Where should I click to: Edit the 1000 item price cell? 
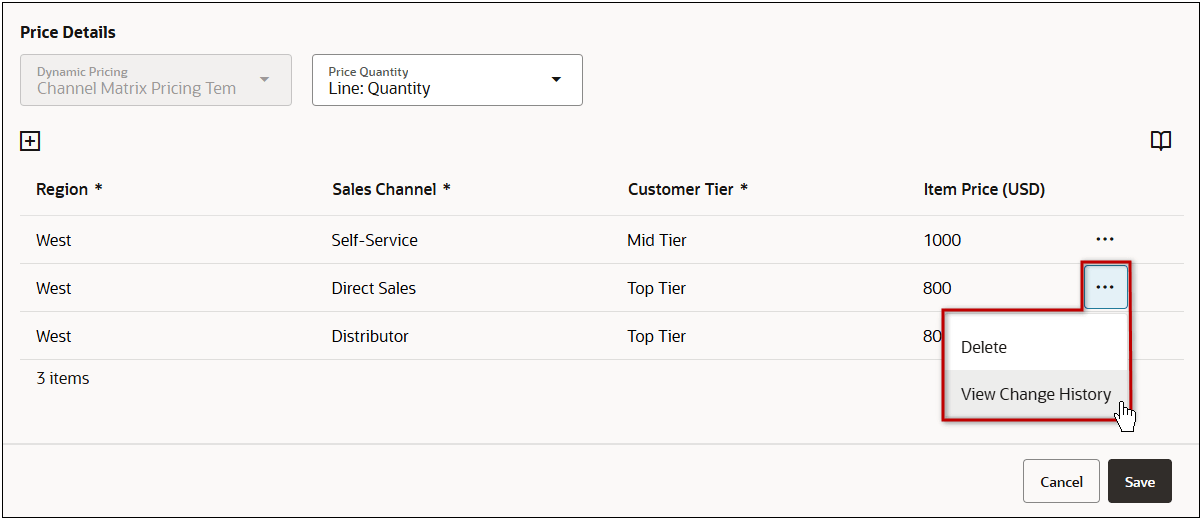[942, 240]
